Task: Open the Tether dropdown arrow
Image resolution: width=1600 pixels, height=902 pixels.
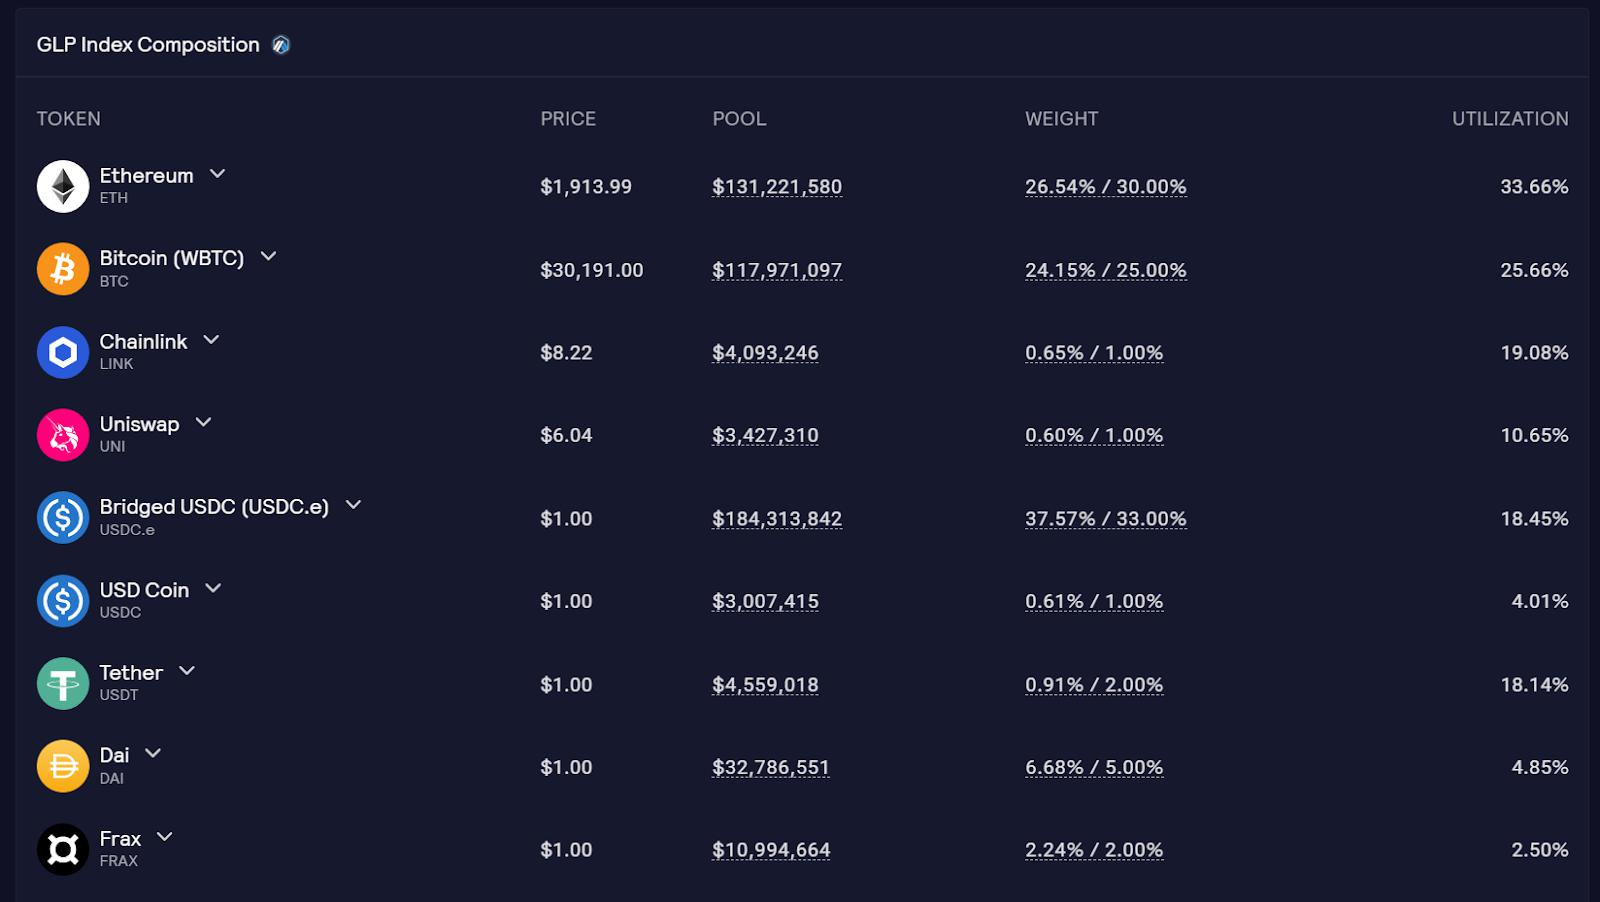Action: pyautogui.click(x=187, y=671)
